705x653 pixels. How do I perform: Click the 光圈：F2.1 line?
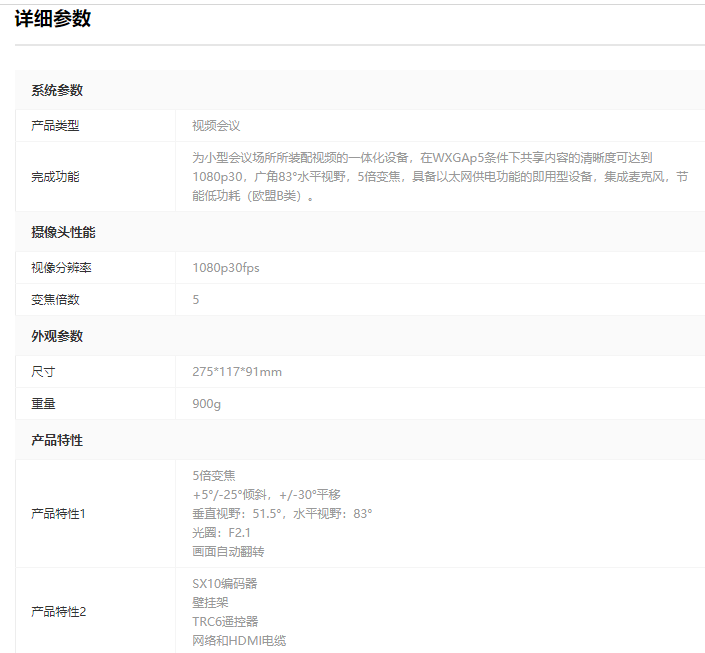(x=222, y=532)
